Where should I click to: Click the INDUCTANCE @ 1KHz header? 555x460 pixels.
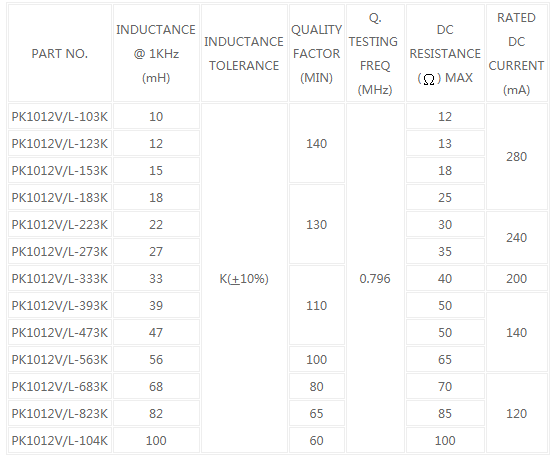click(x=156, y=53)
